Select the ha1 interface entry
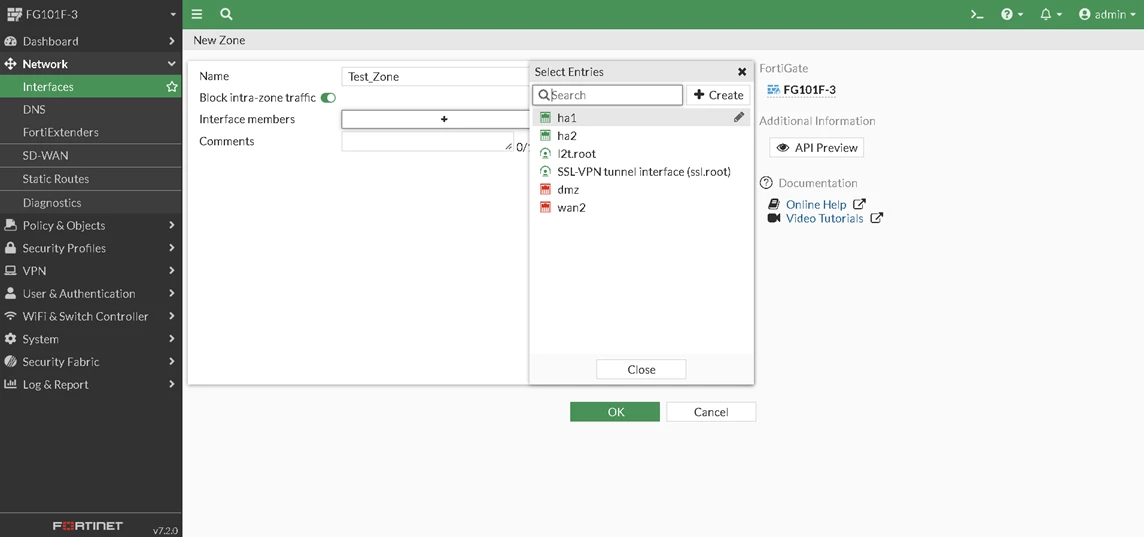 click(641, 117)
